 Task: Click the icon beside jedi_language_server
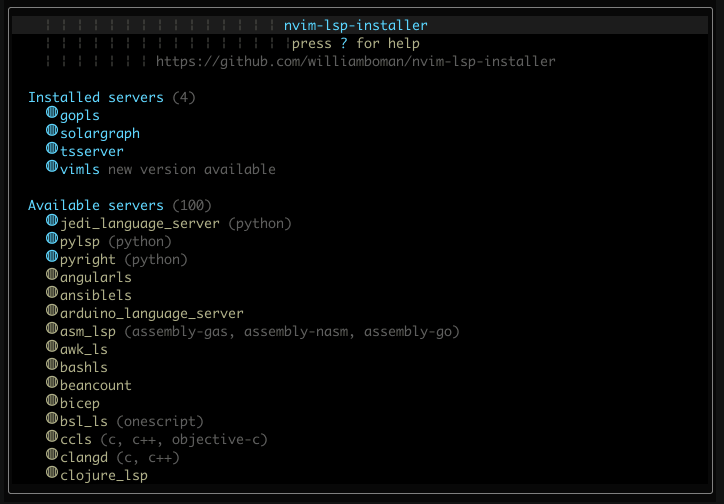(52, 222)
